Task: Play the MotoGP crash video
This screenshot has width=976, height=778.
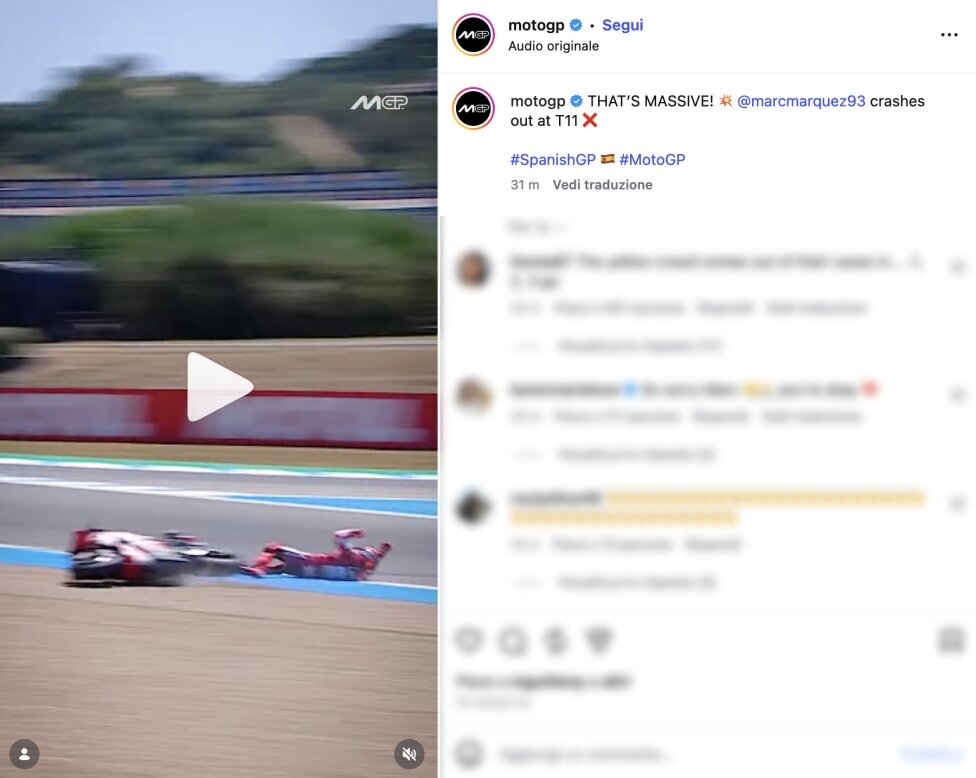Action: [220, 387]
